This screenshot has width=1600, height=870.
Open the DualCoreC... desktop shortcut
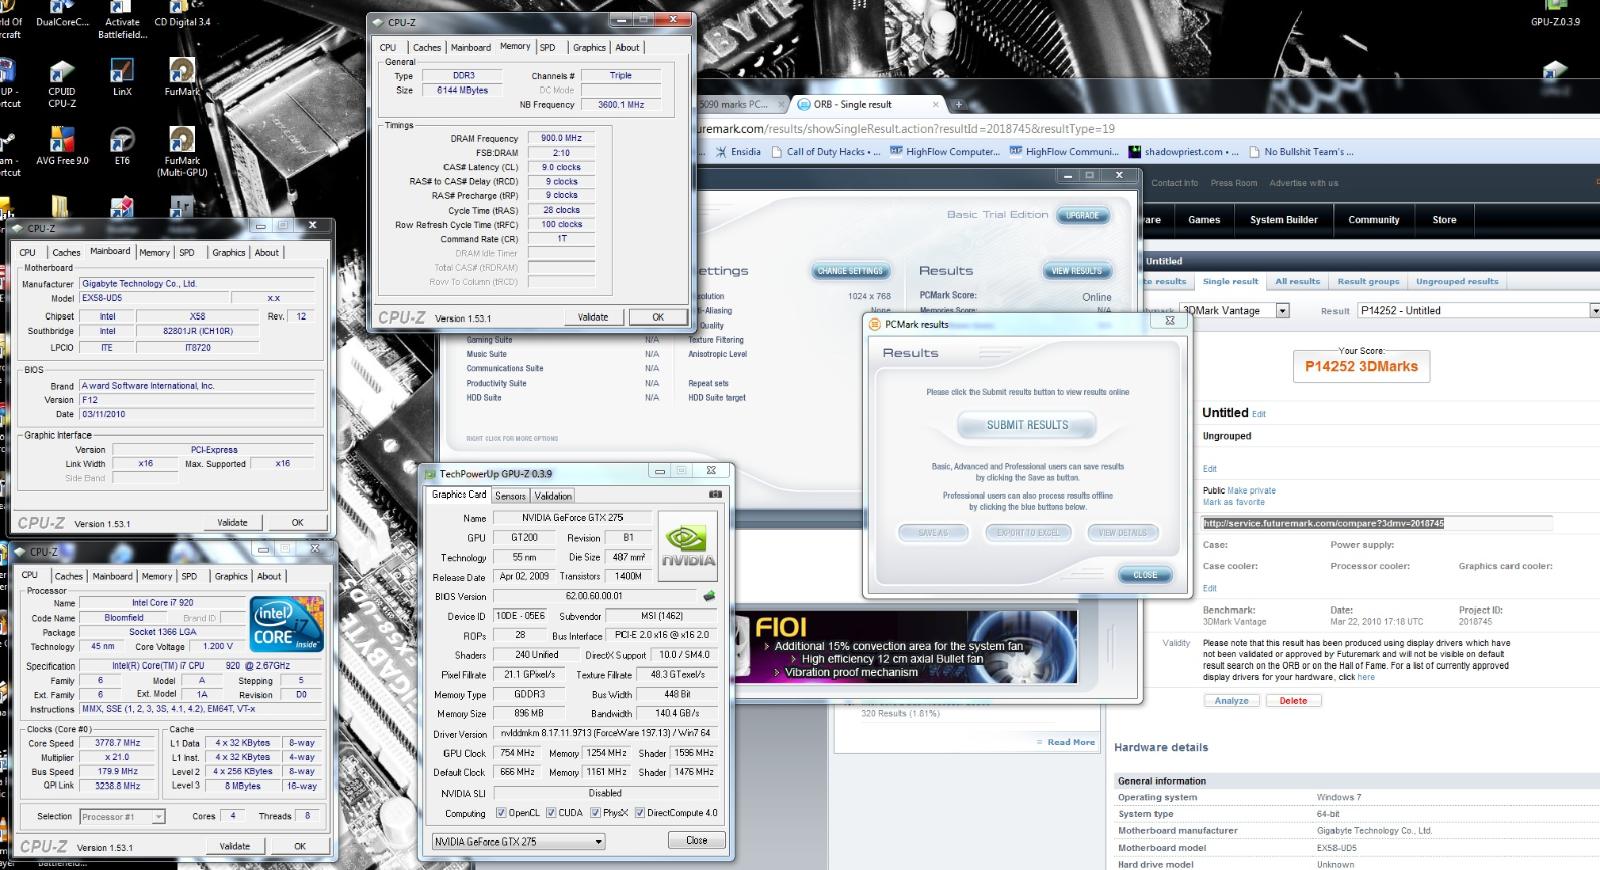(x=62, y=14)
